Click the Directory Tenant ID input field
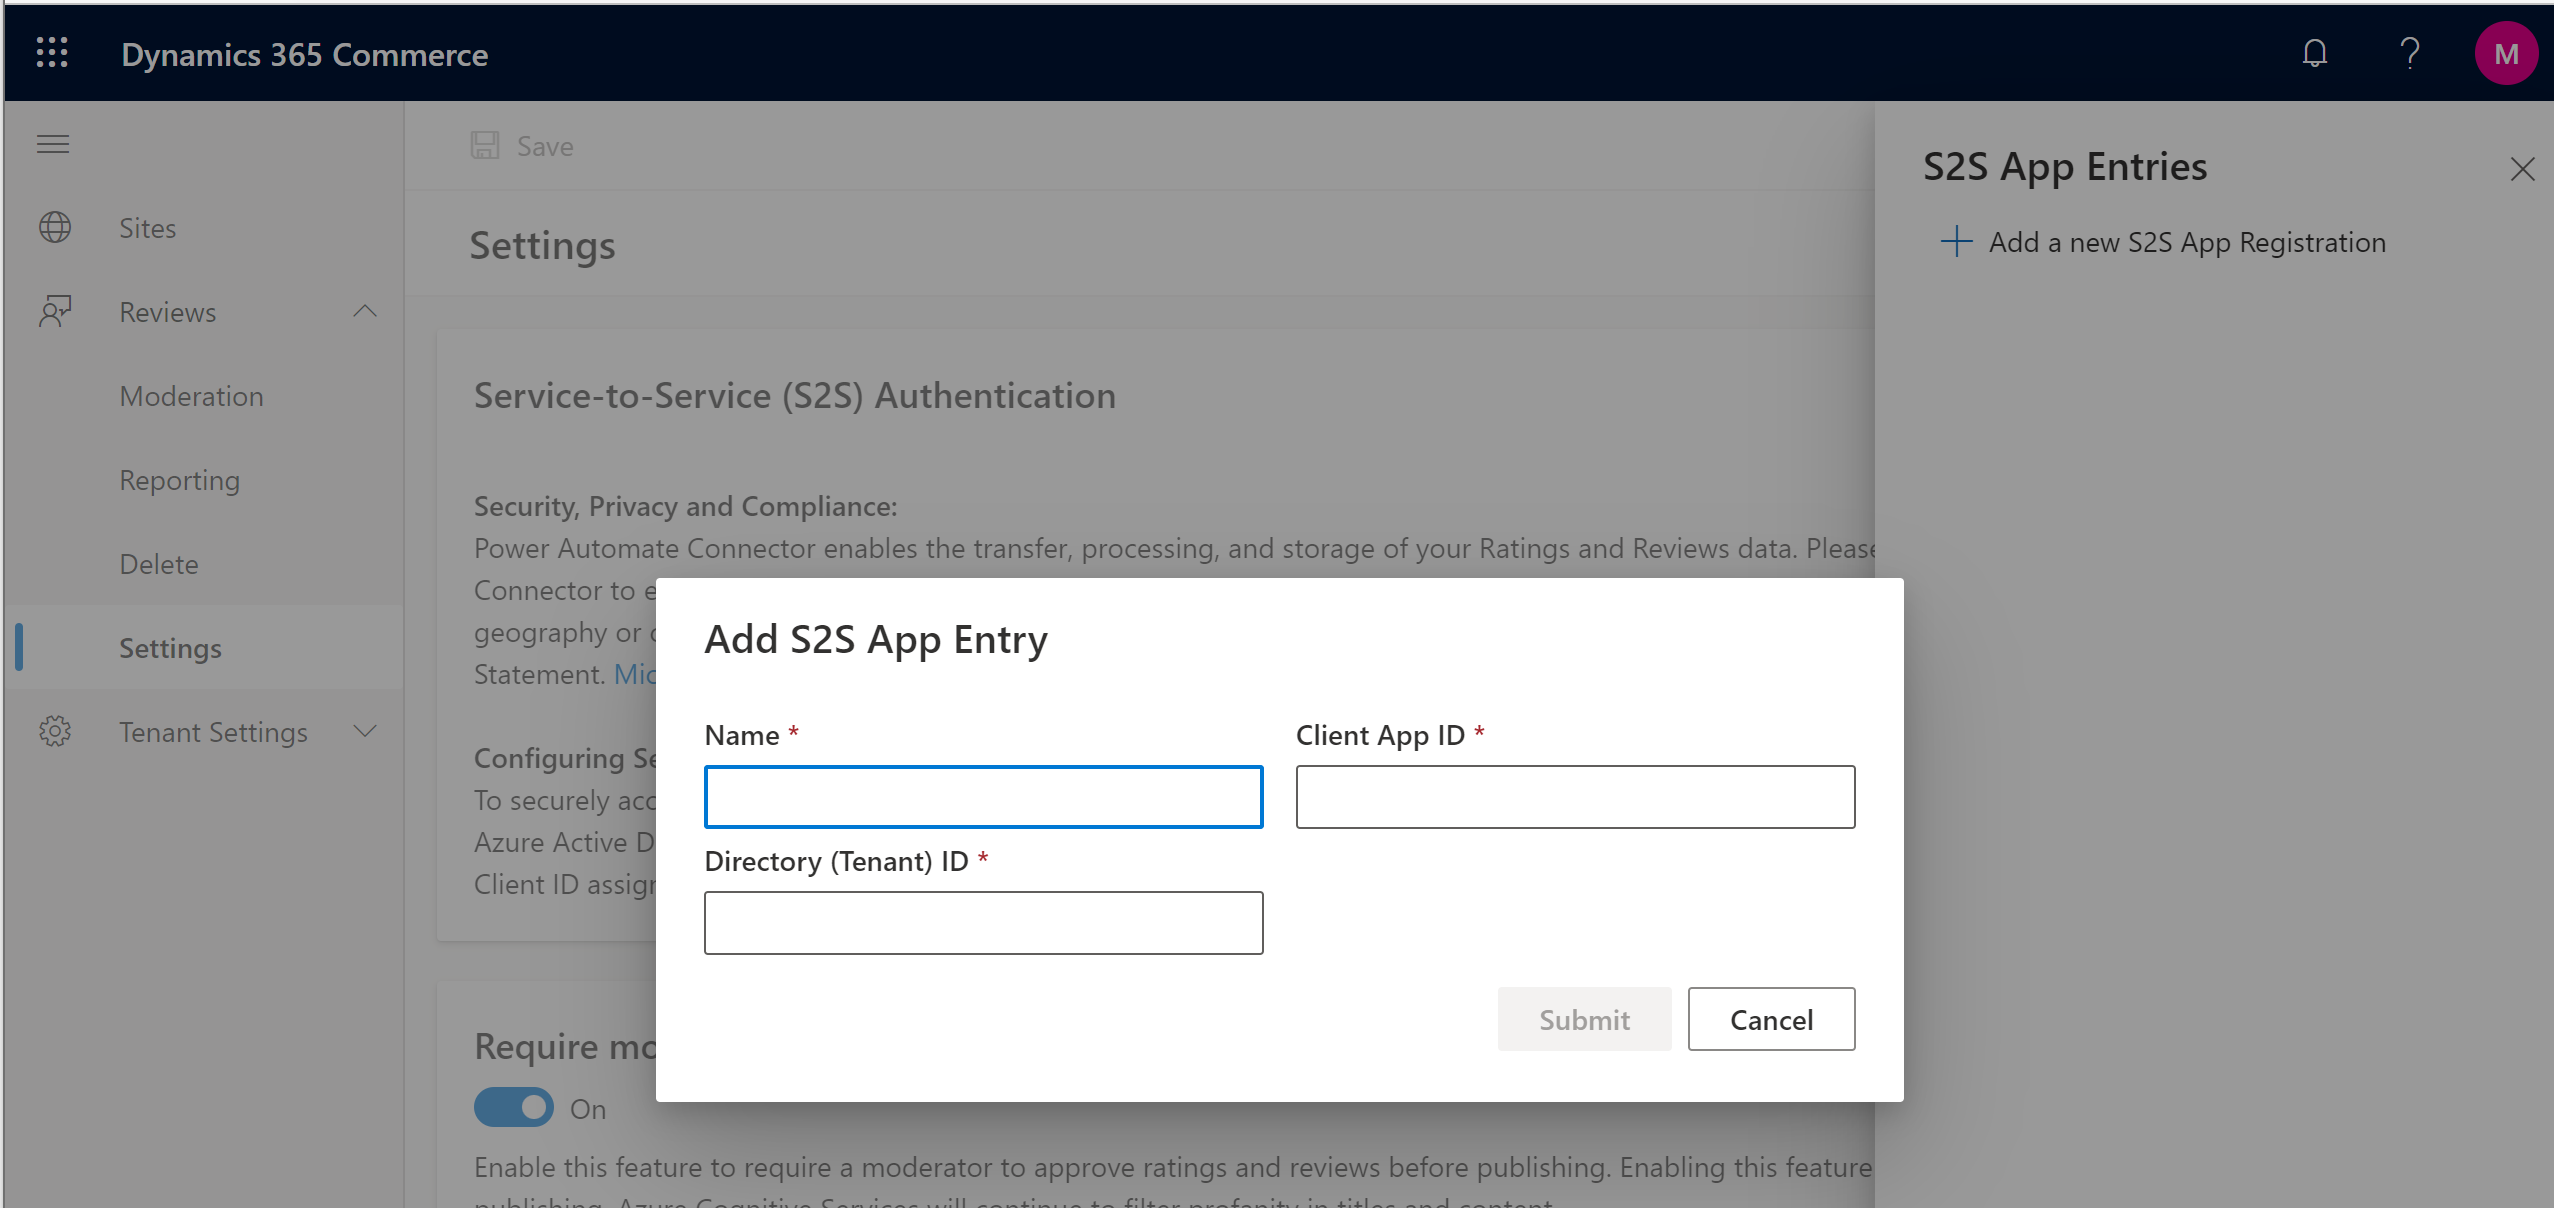Viewport: 2554px width, 1208px height. [982, 921]
